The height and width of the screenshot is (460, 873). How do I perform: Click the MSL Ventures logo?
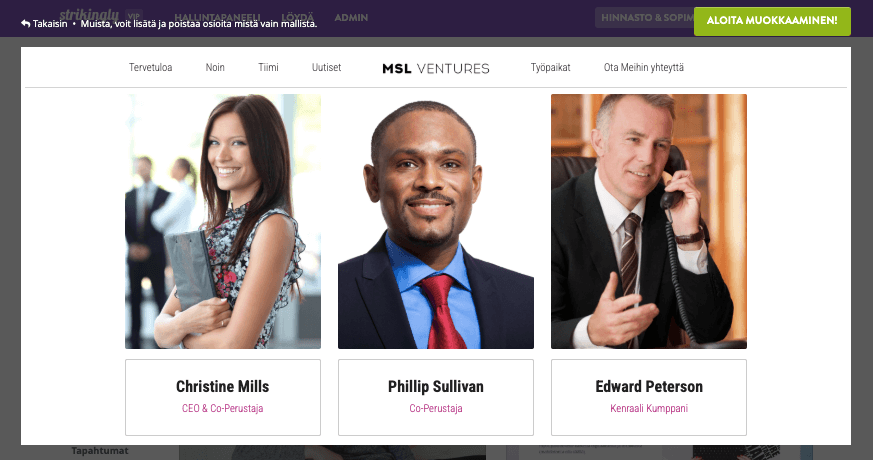[x=436, y=68]
